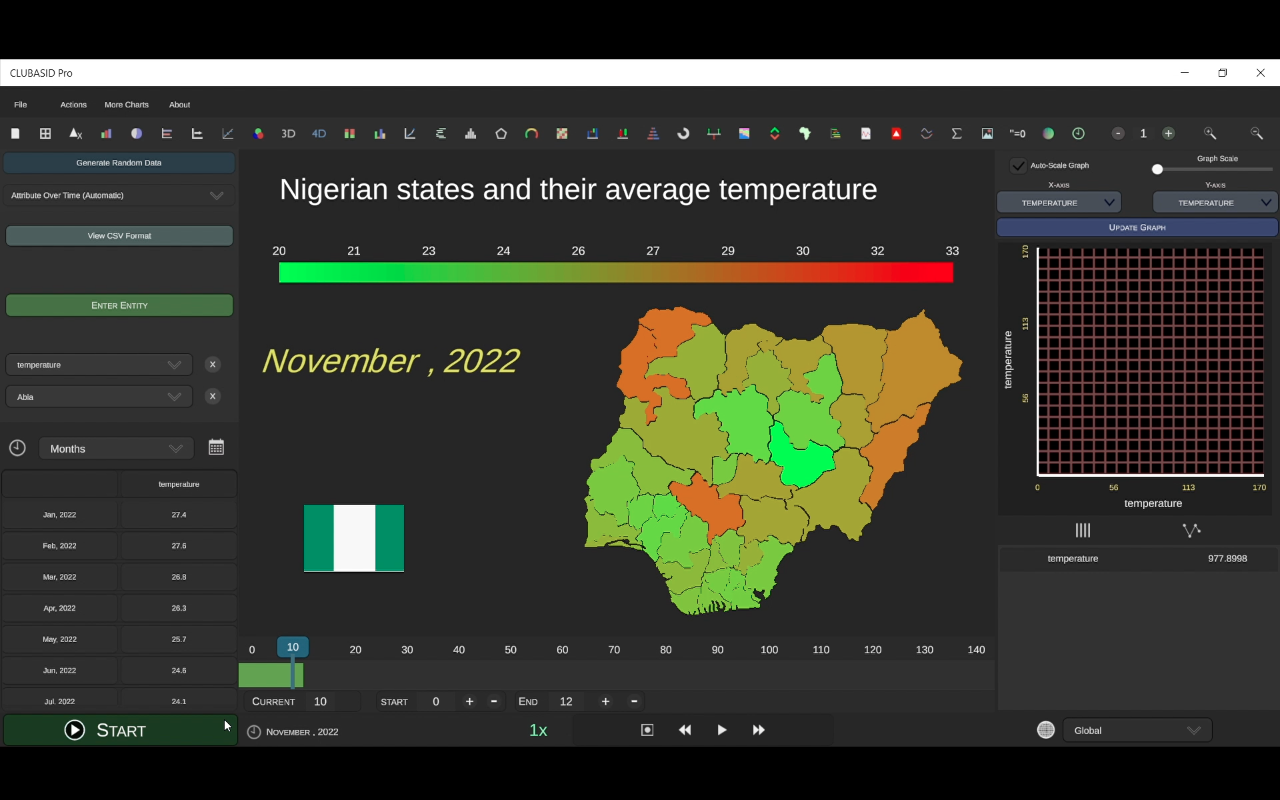Select the pyramid chart icon
This screenshot has height=800, width=1280.
pos(653,133)
